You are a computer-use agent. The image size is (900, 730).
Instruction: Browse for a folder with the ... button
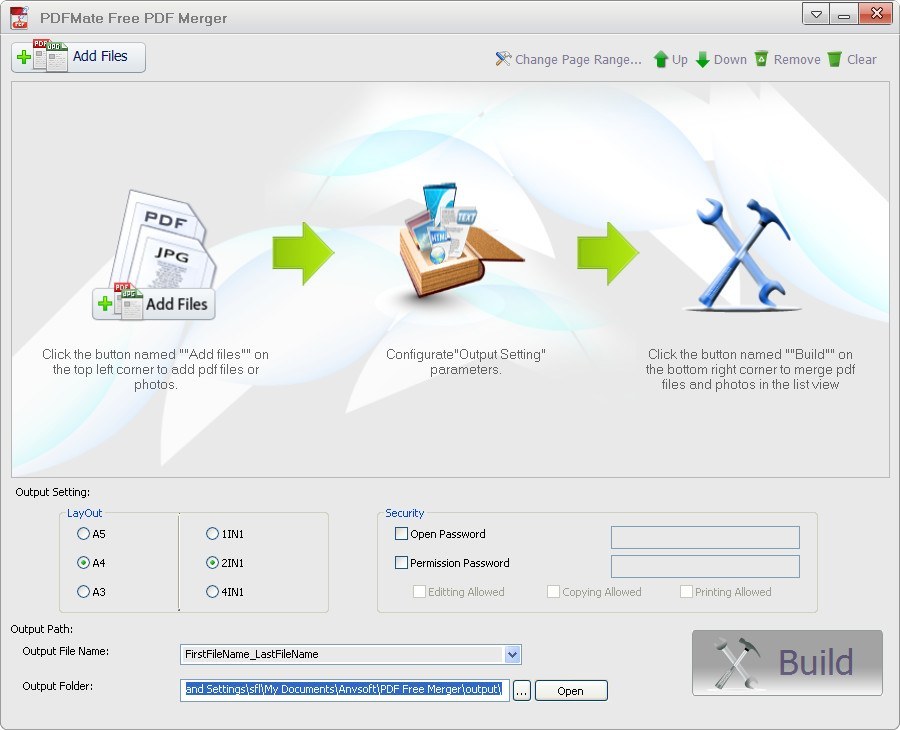(522, 690)
